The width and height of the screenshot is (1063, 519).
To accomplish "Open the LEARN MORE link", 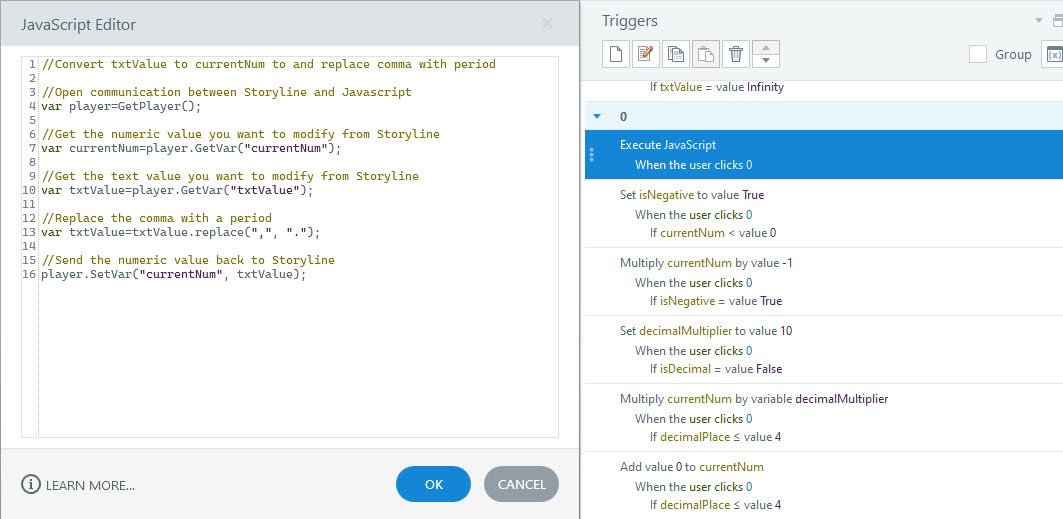I will [x=90, y=485].
